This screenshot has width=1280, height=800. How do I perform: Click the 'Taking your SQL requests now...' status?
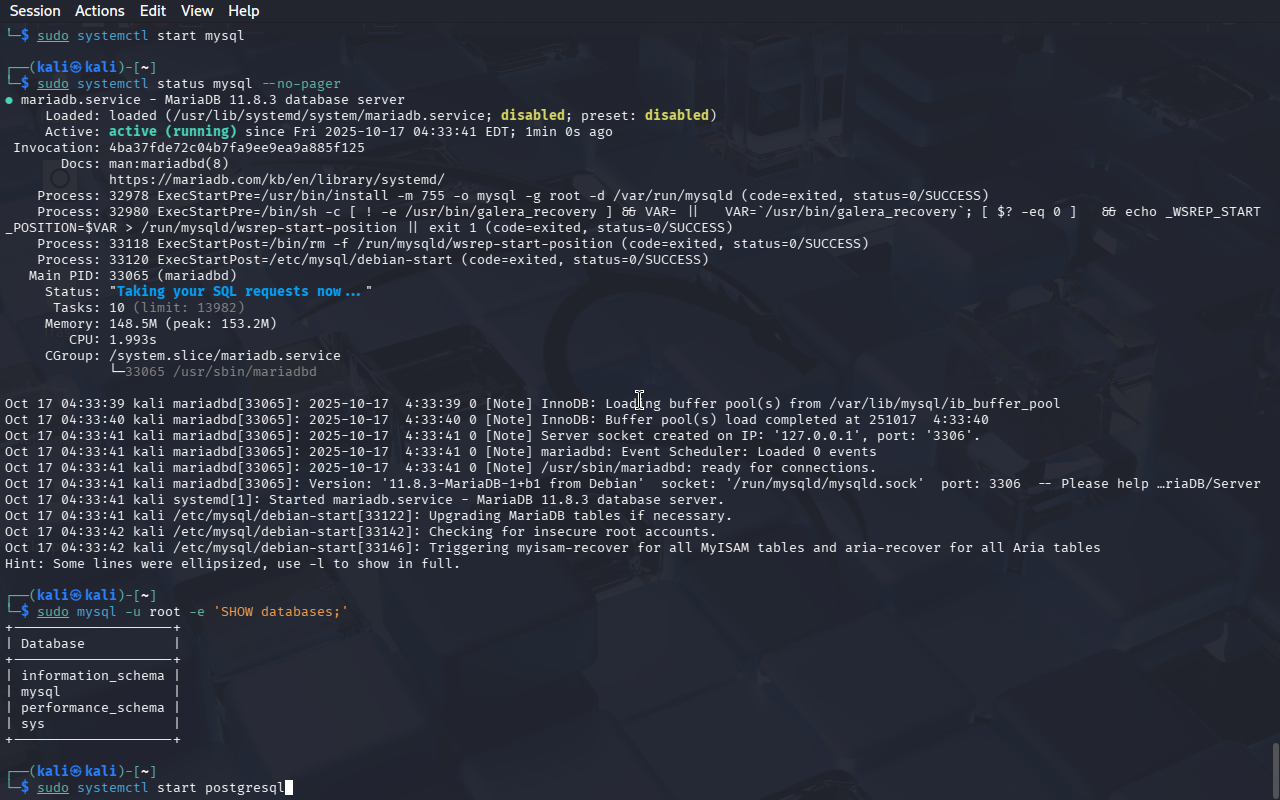tap(240, 292)
